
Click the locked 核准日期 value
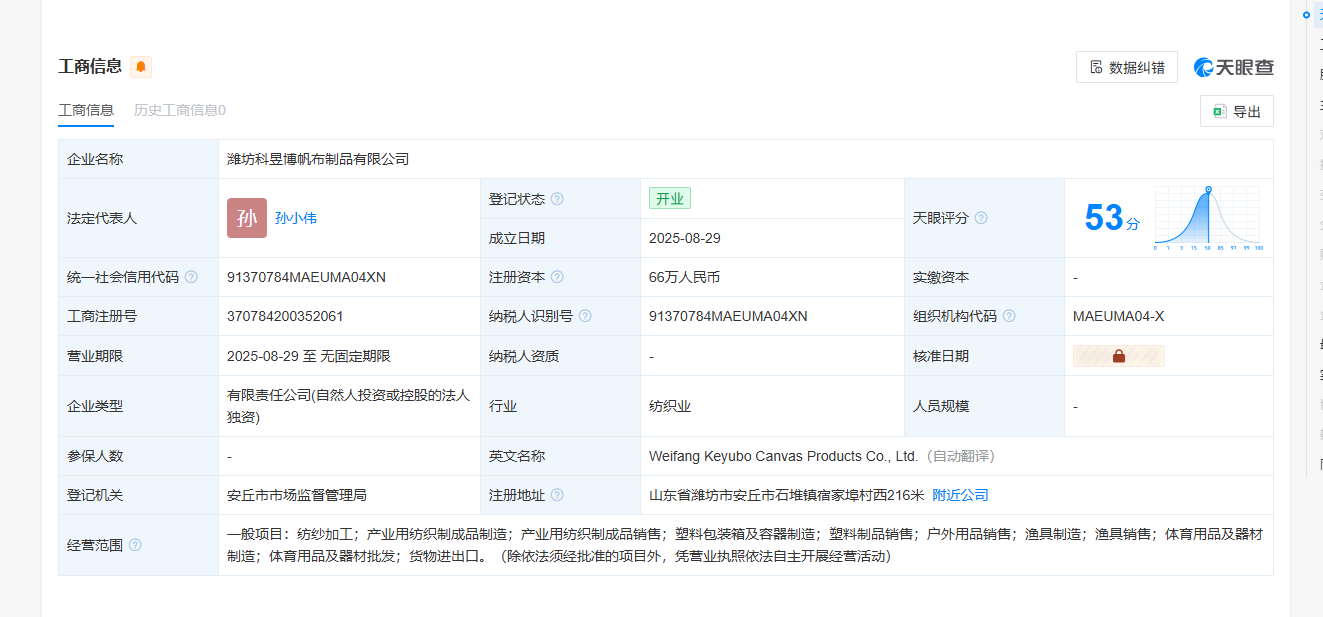(x=1118, y=356)
